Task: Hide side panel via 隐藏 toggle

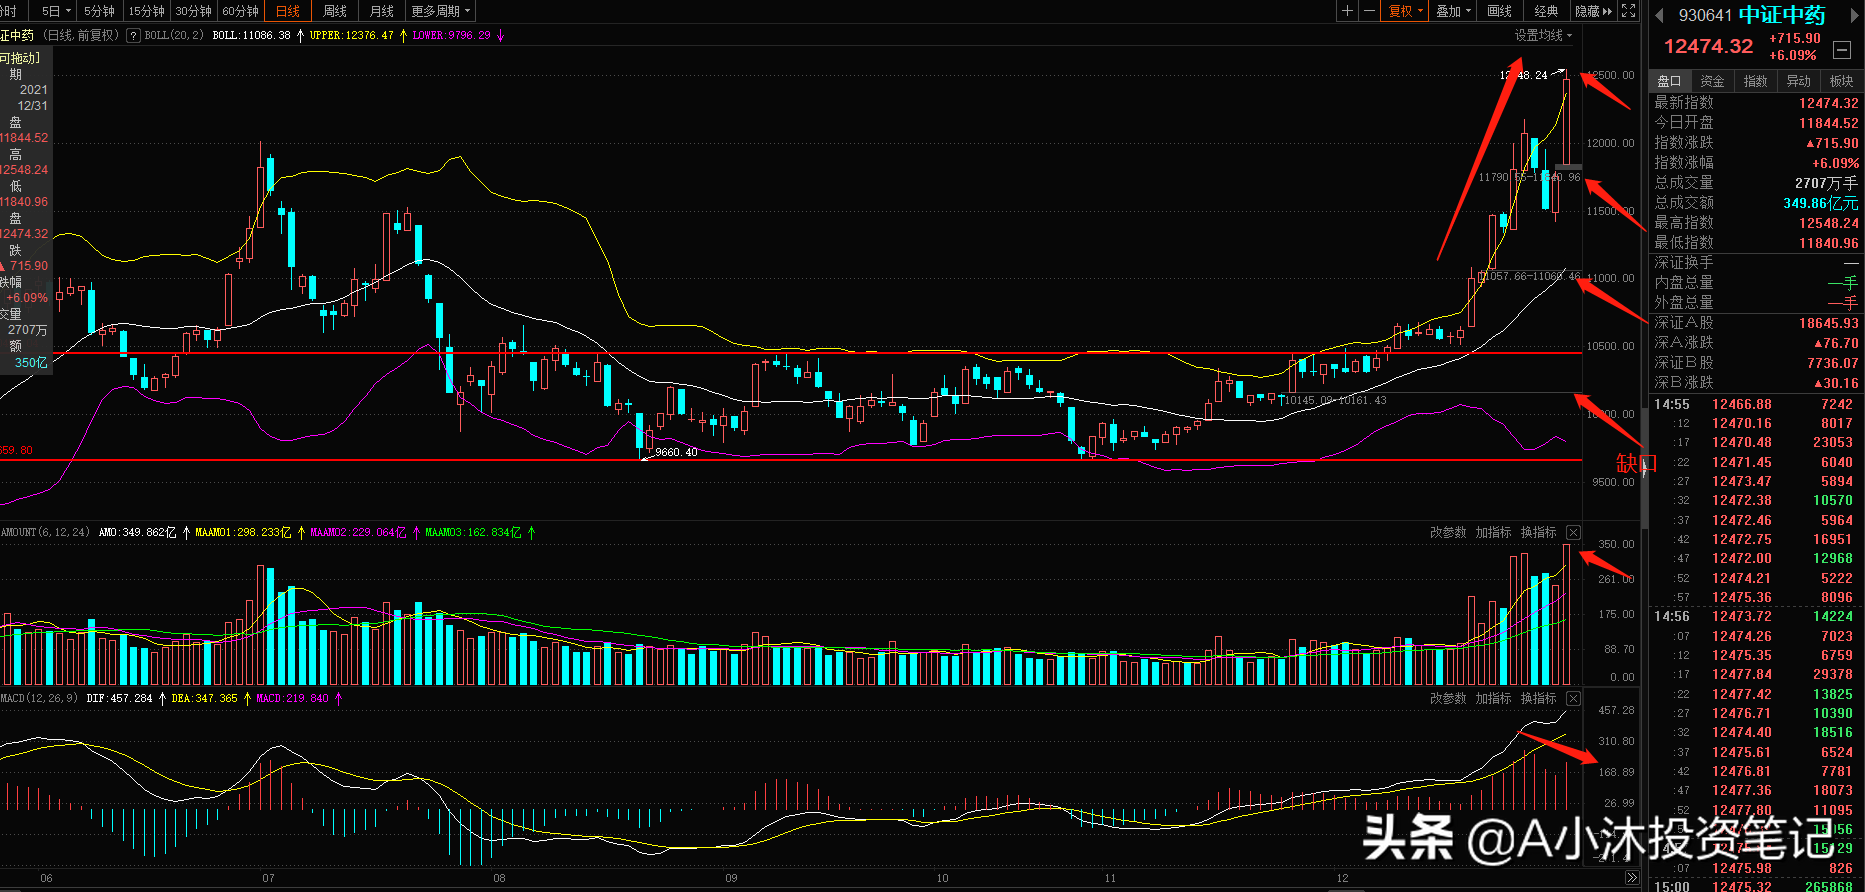Action: point(1593,11)
